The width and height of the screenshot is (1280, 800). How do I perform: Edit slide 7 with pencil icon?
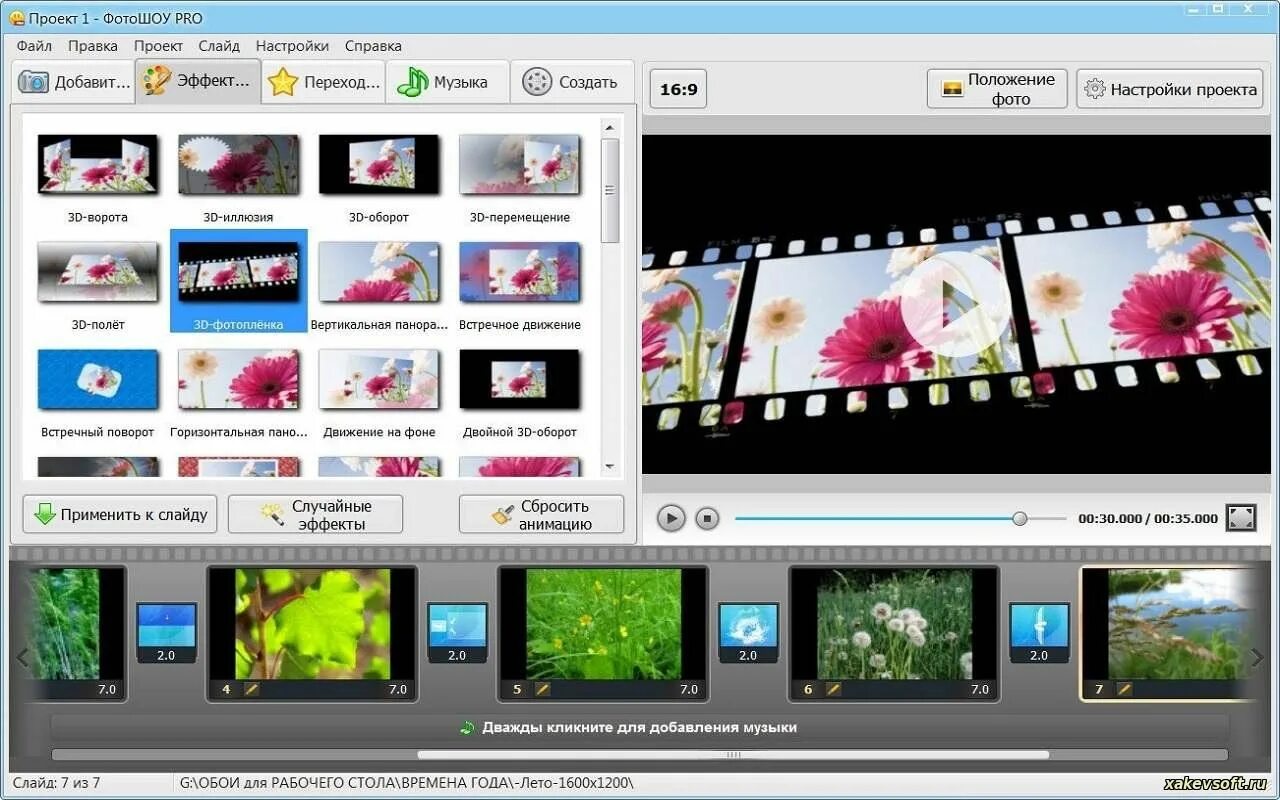click(x=1124, y=689)
